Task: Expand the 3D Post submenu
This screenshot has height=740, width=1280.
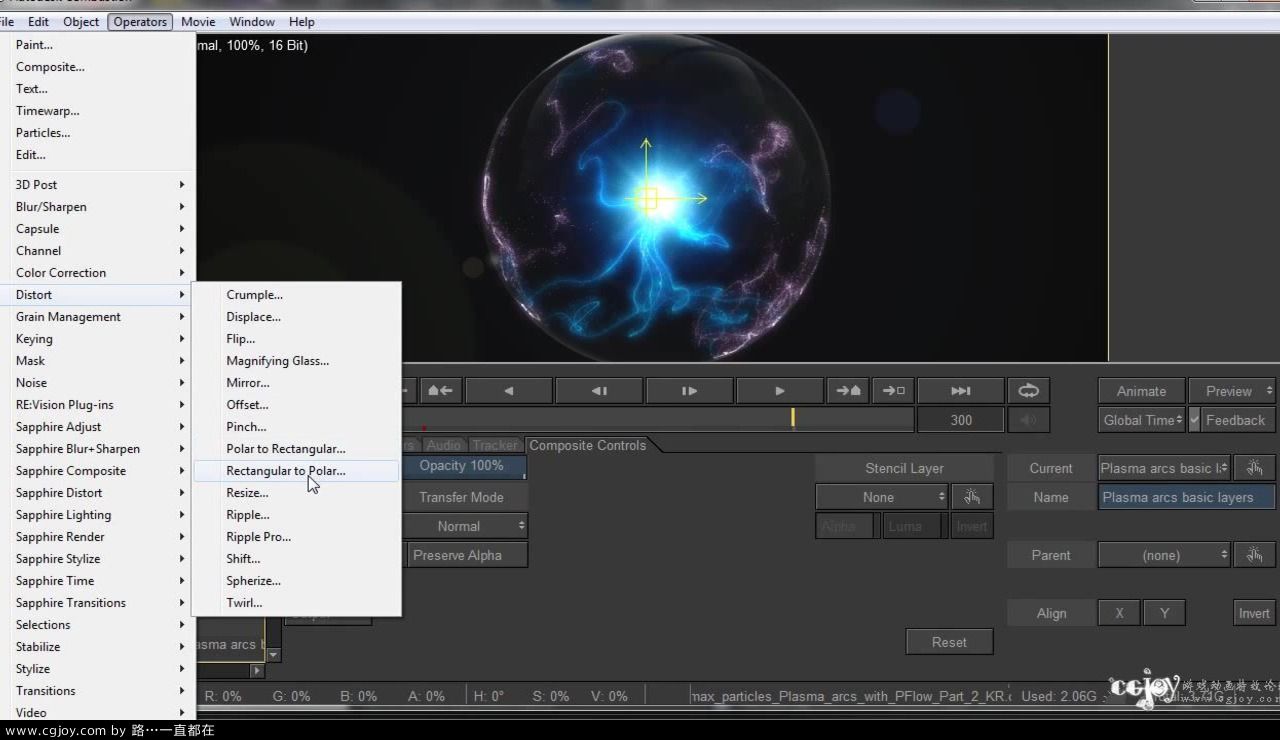Action: point(98,185)
